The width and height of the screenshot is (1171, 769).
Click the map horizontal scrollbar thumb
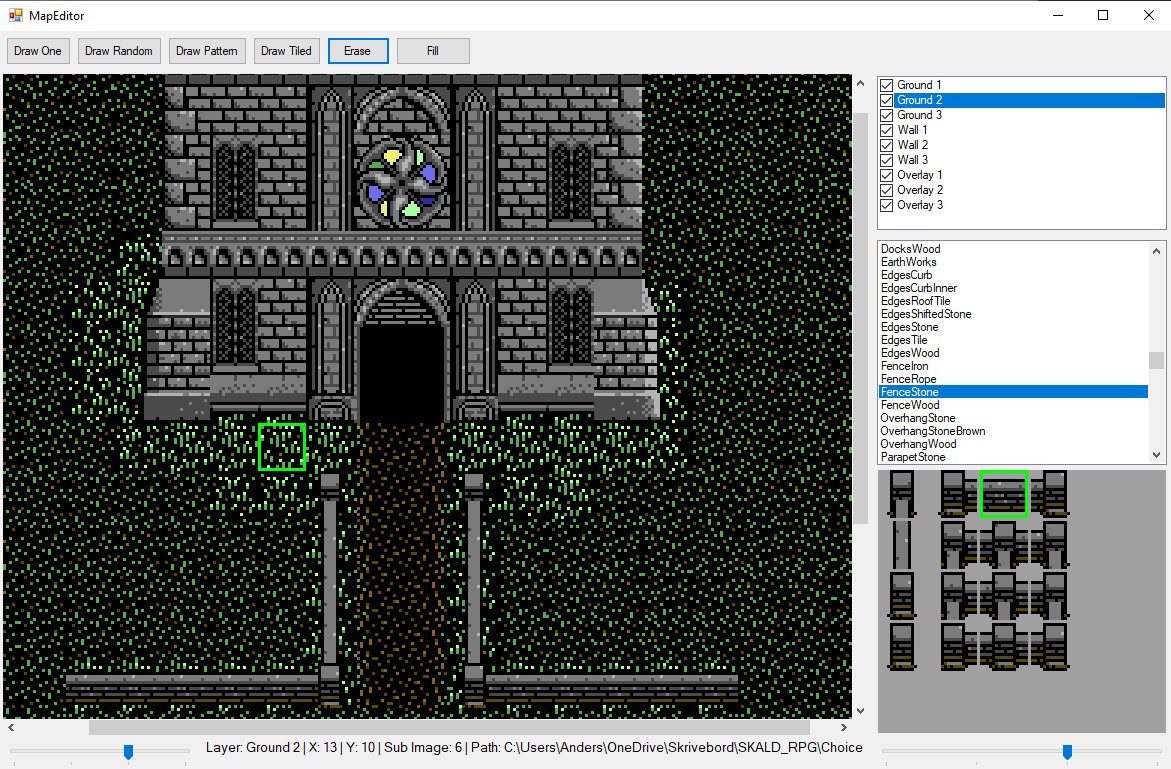[x=449, y=727]
